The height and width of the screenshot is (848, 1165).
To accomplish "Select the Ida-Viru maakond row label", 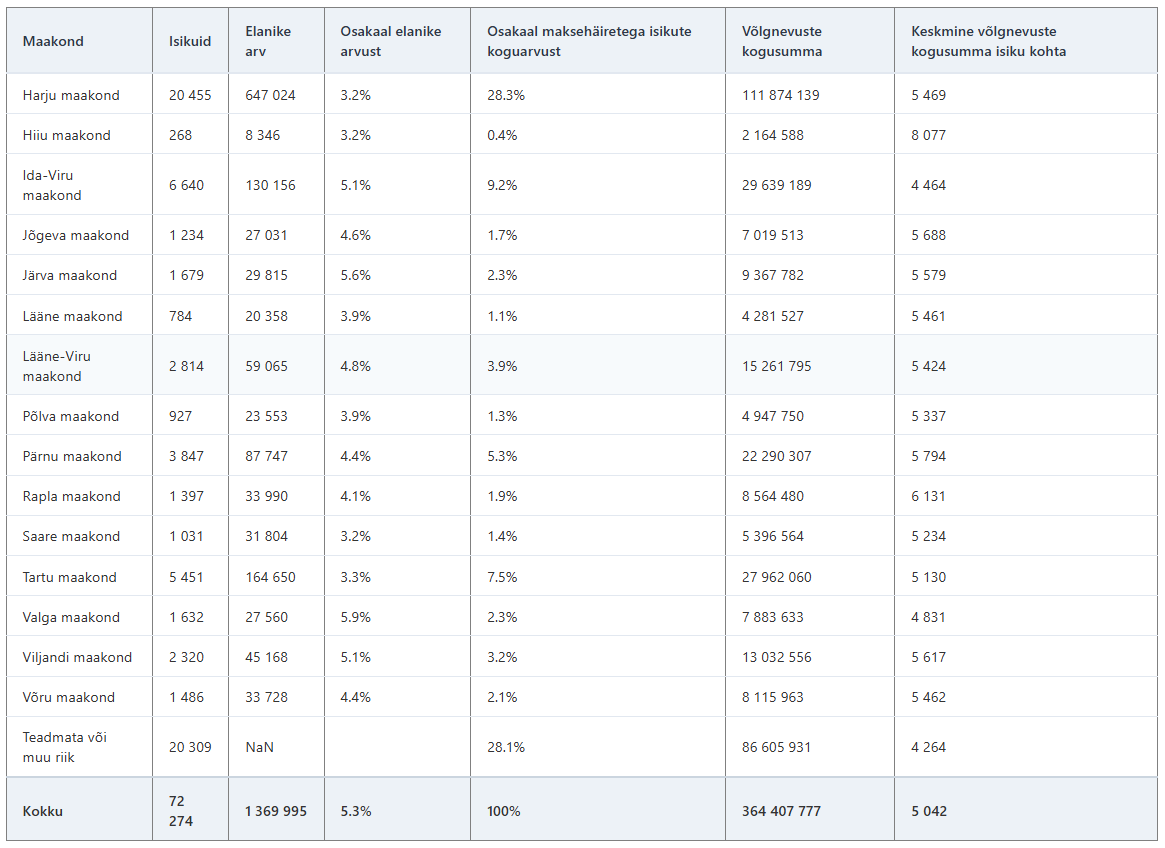I will (52, 185).
